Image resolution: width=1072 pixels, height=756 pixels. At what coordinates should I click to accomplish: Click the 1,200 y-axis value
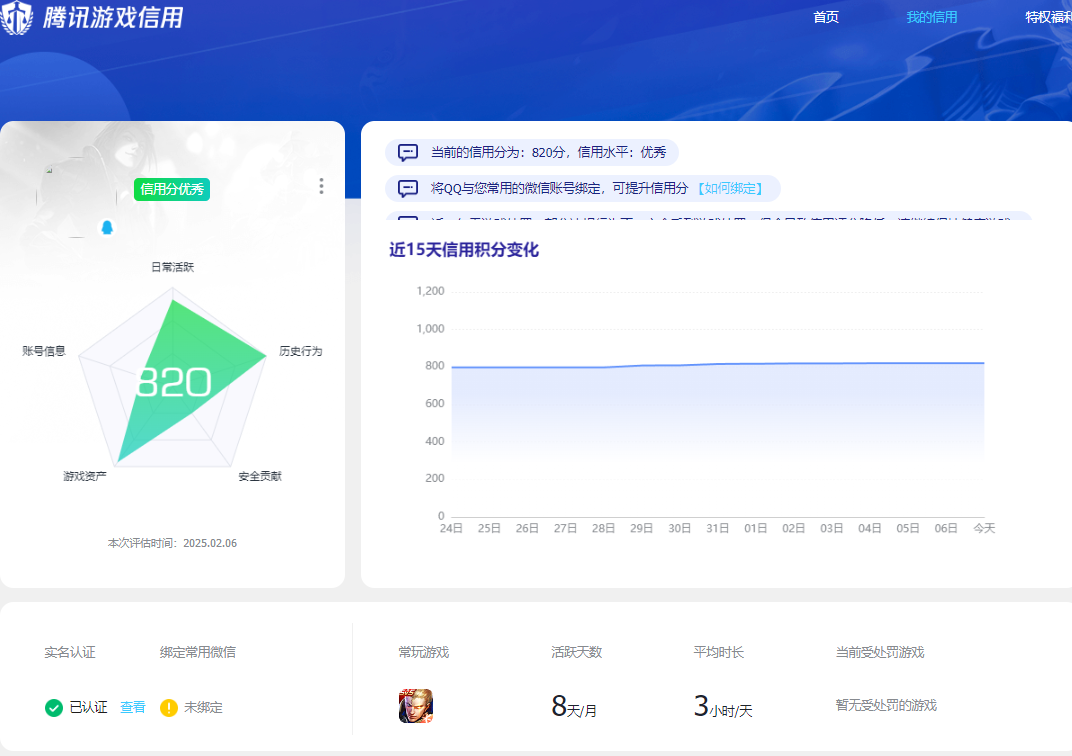coord(430,291)
